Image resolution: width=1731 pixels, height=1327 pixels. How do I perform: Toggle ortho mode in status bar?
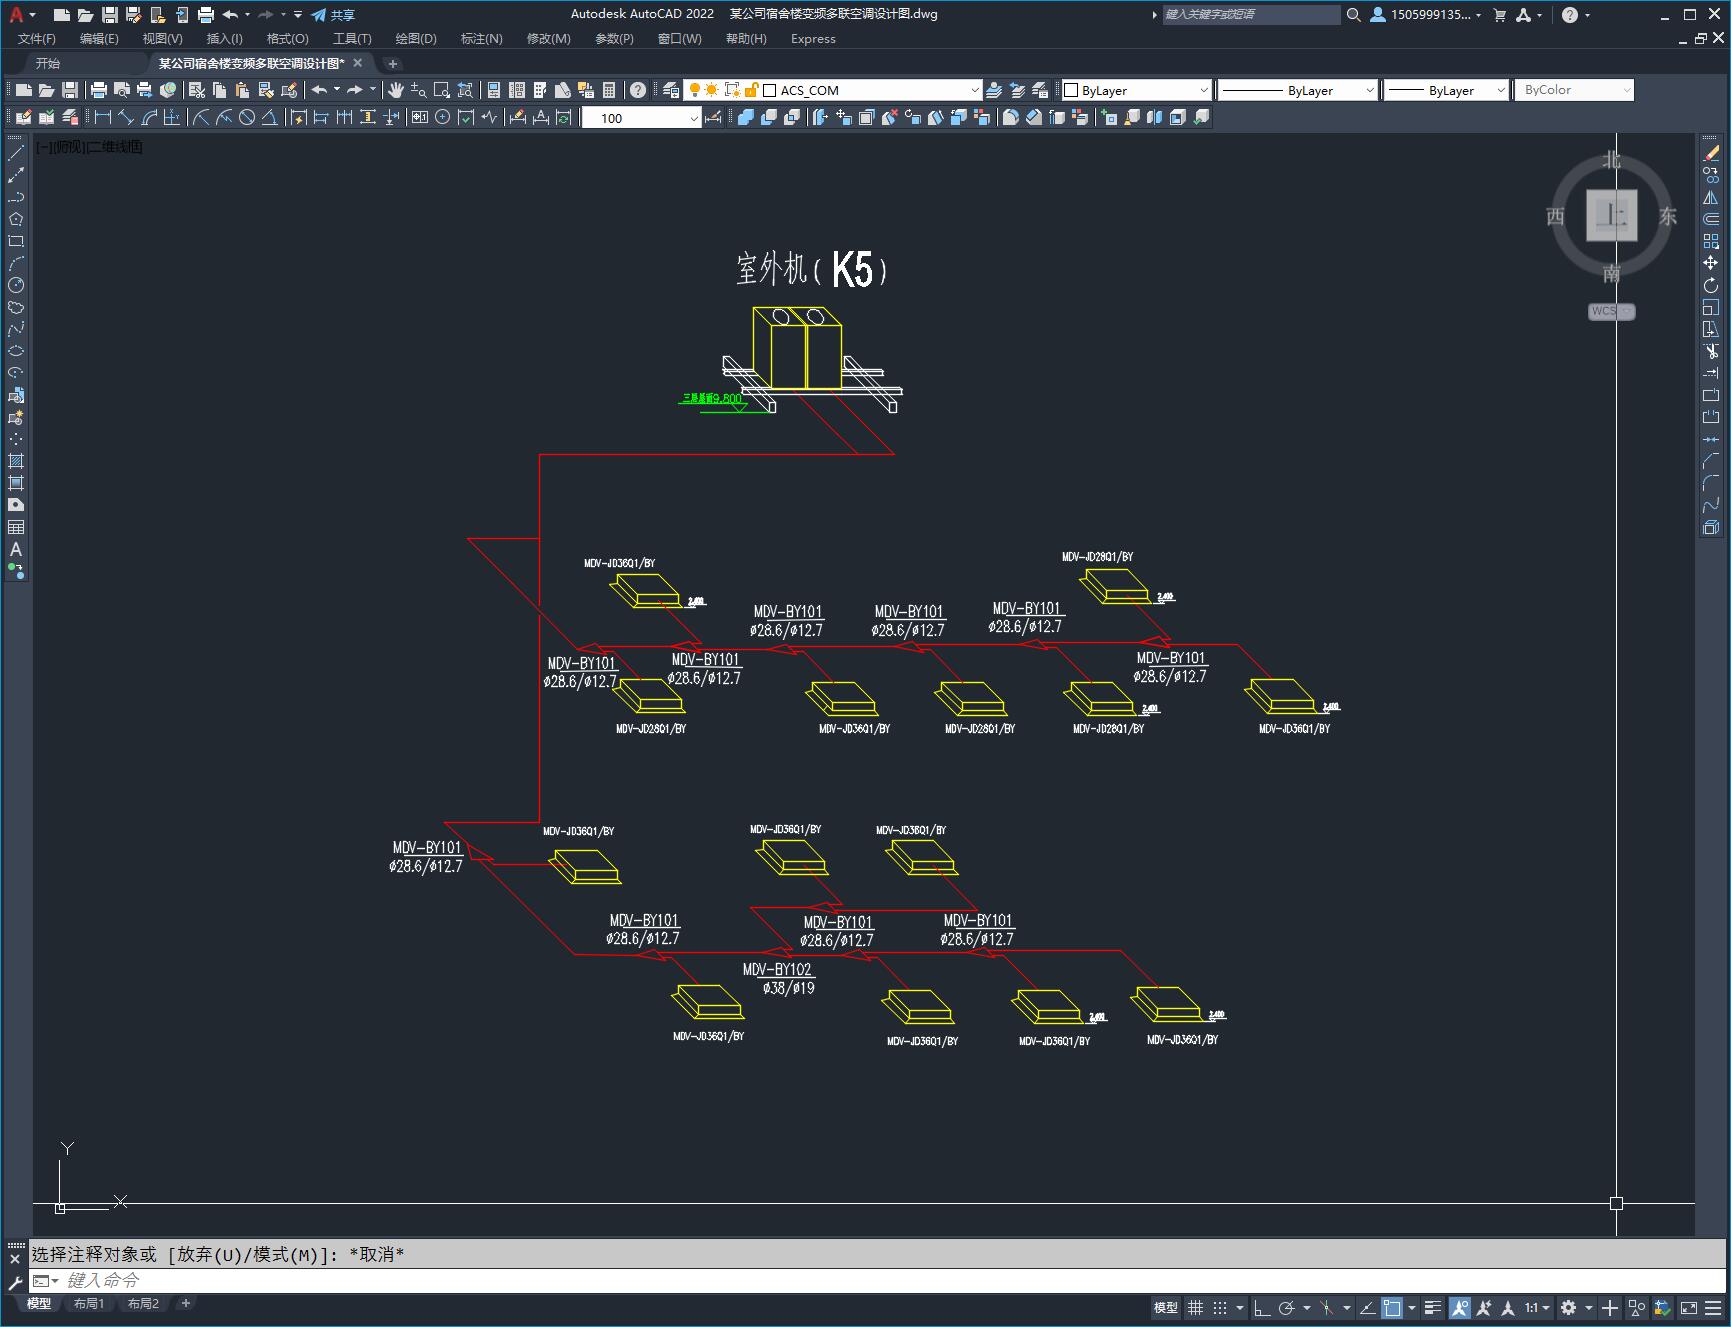tap(1261, 1307)
